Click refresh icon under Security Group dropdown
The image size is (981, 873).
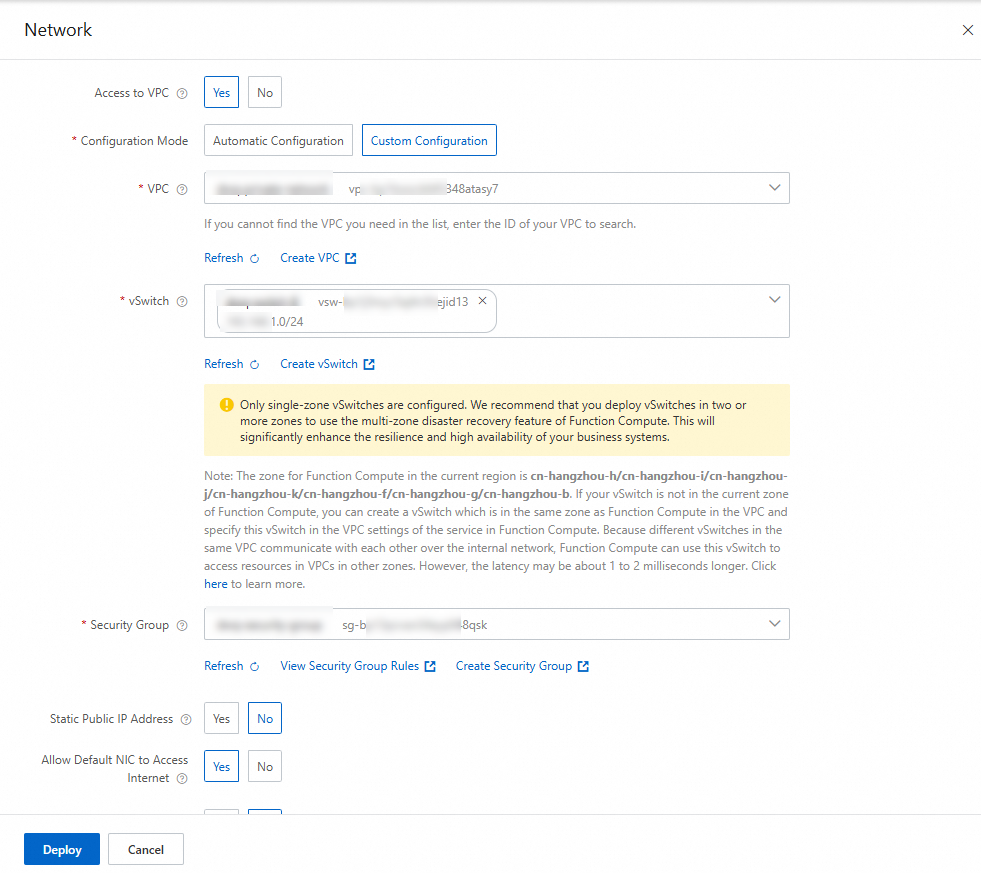pyautogui.click(x=255, y=666)
